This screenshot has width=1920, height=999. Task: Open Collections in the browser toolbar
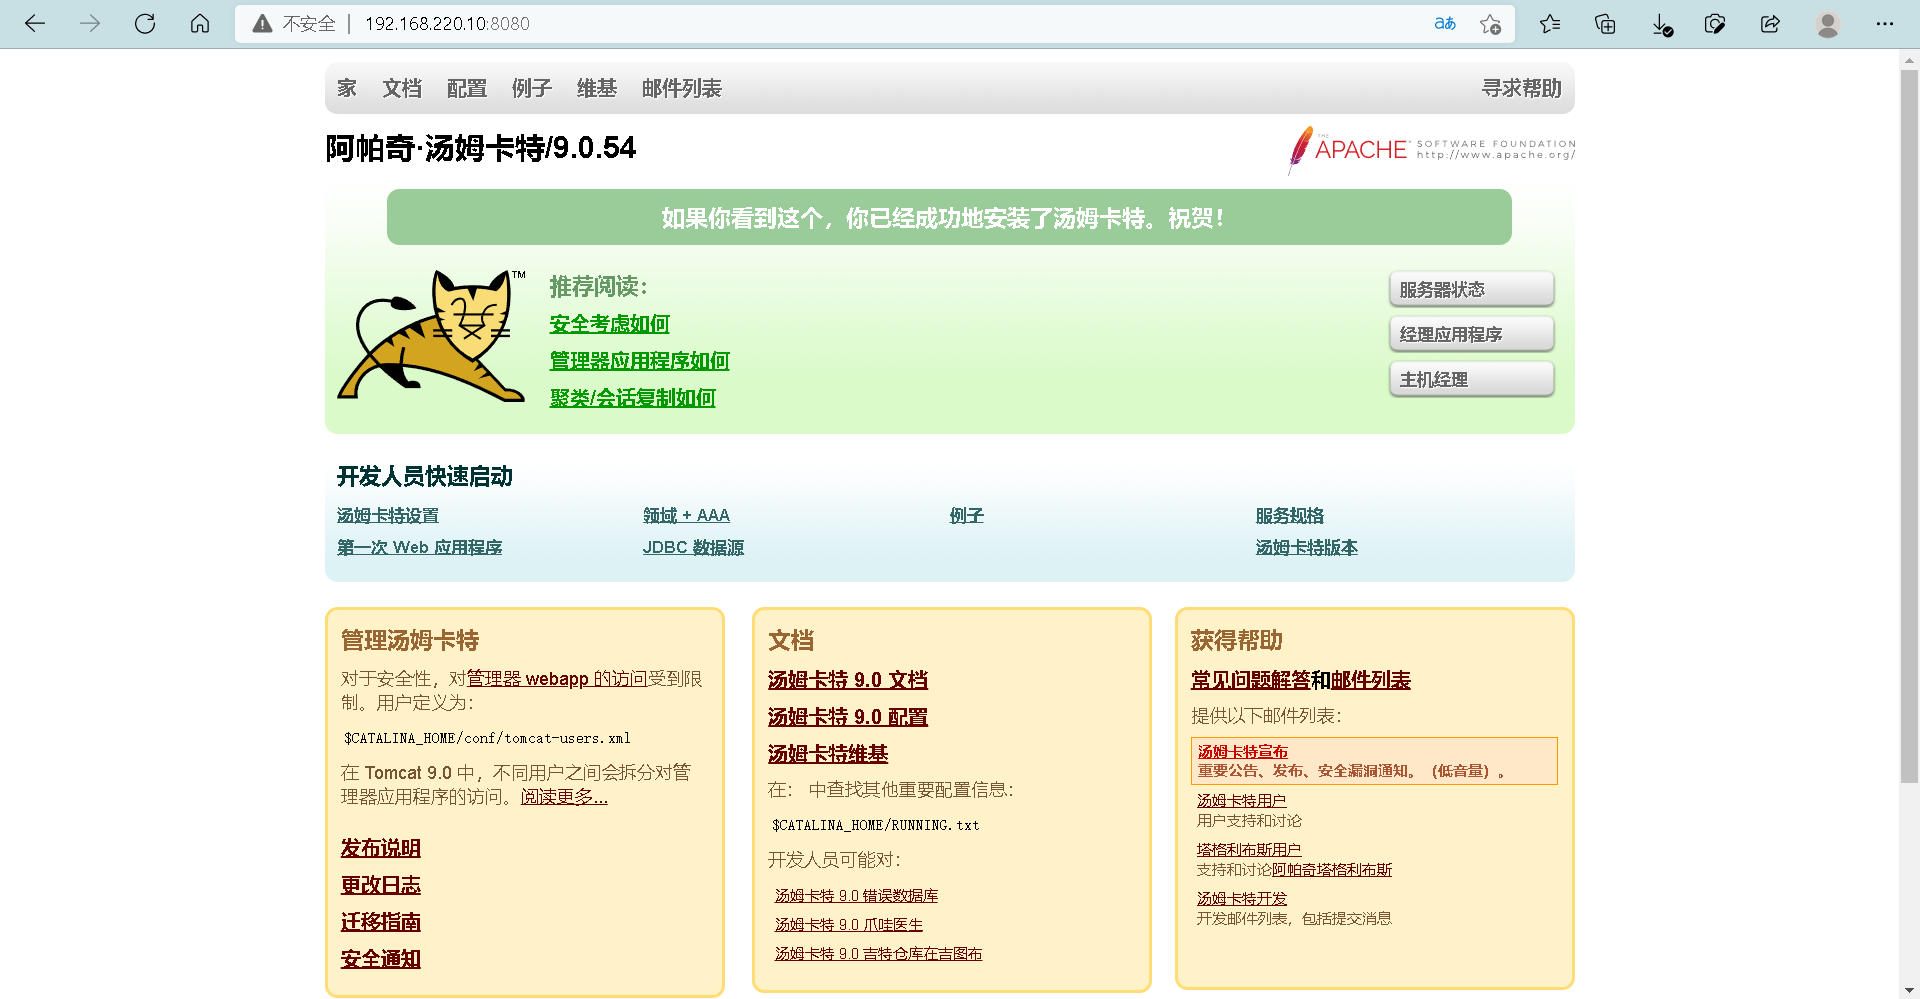[1605, 24]
